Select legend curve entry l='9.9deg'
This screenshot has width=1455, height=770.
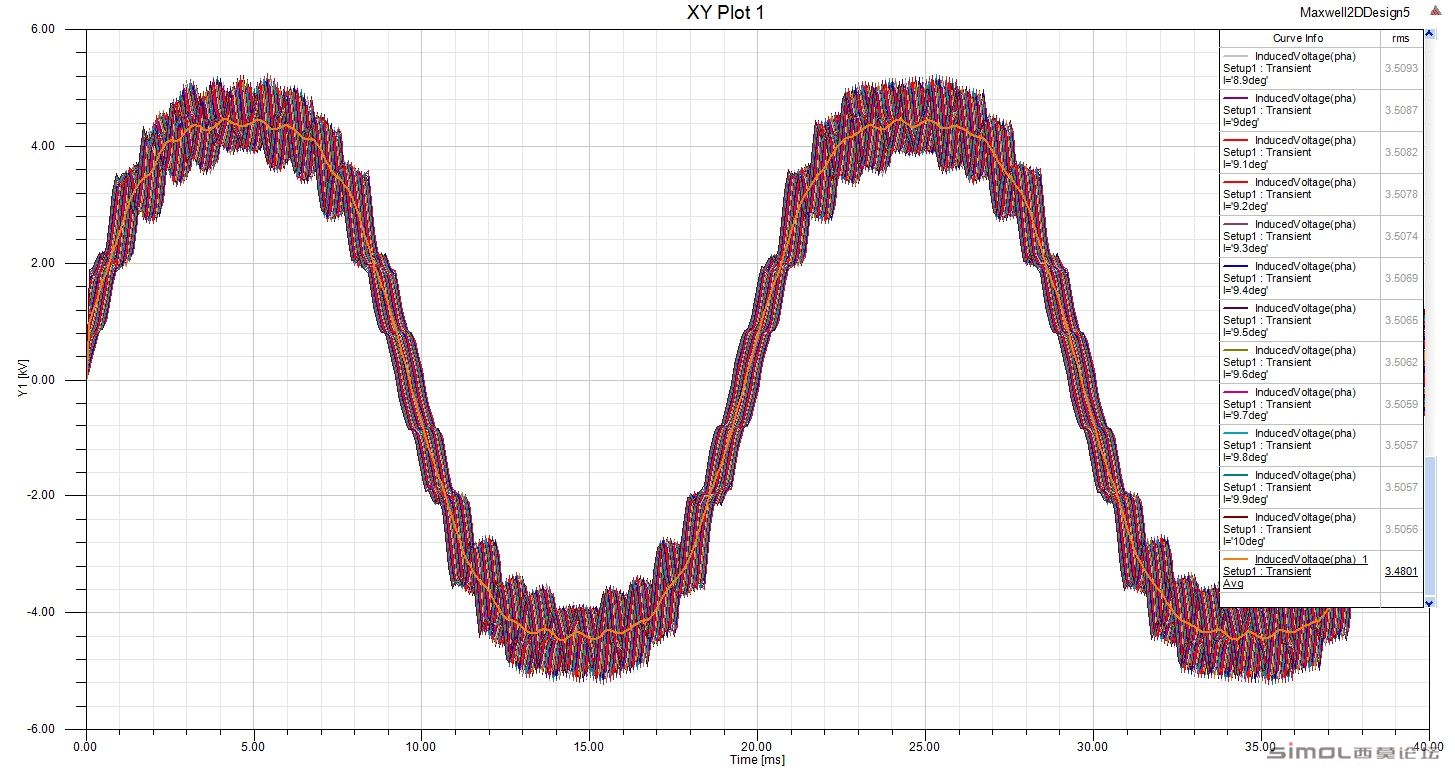(x=1299, y=487)
